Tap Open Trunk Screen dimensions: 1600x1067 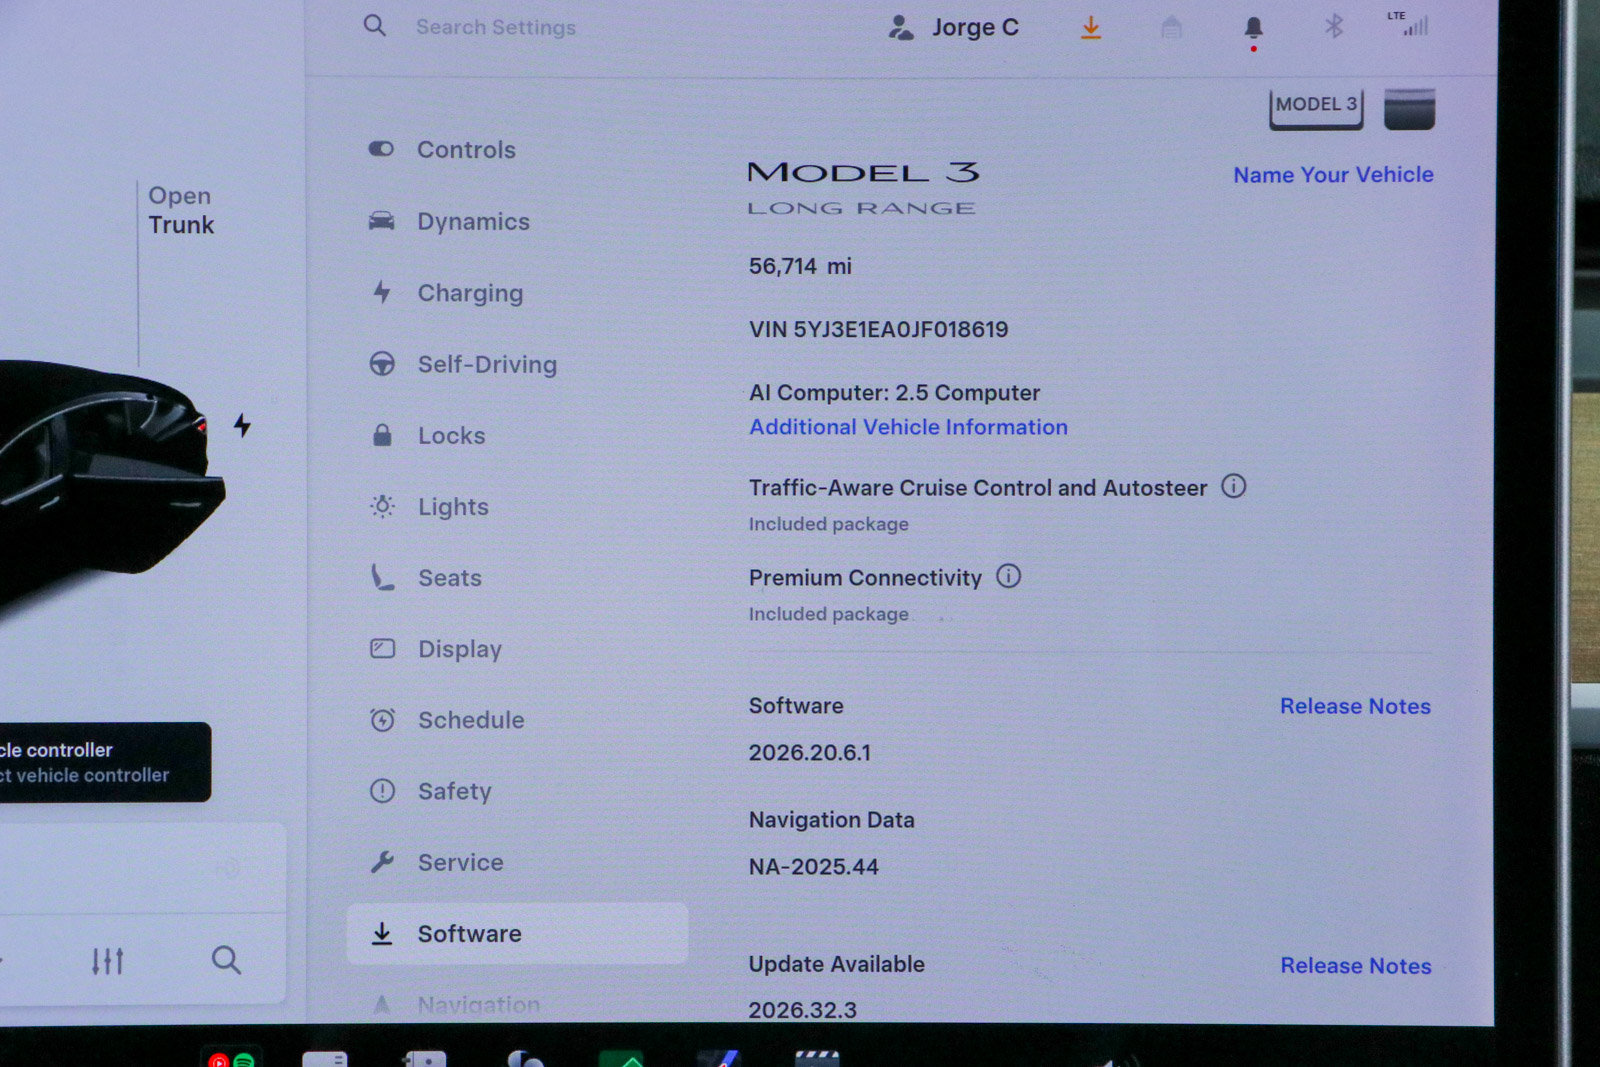point(181,210)
